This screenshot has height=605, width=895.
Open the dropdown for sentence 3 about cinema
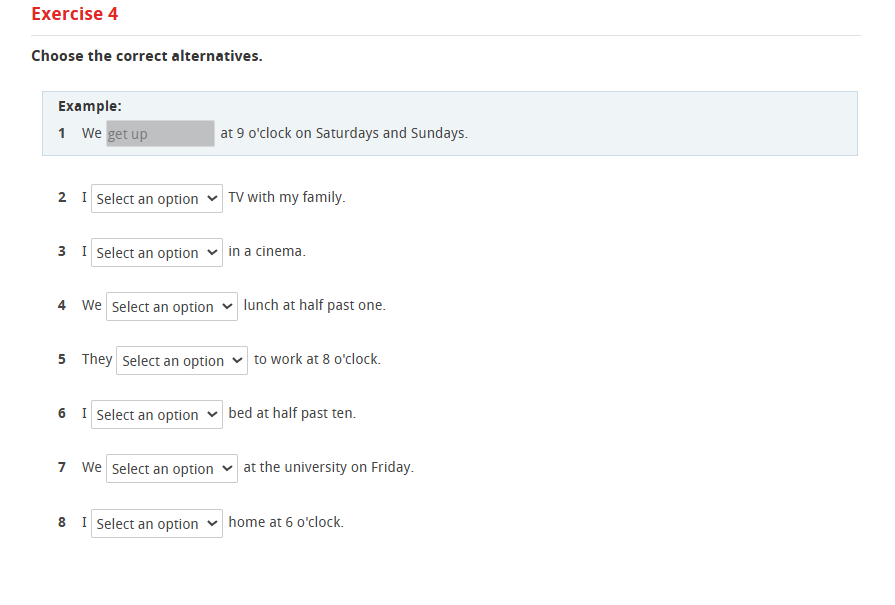coord(156,252)
